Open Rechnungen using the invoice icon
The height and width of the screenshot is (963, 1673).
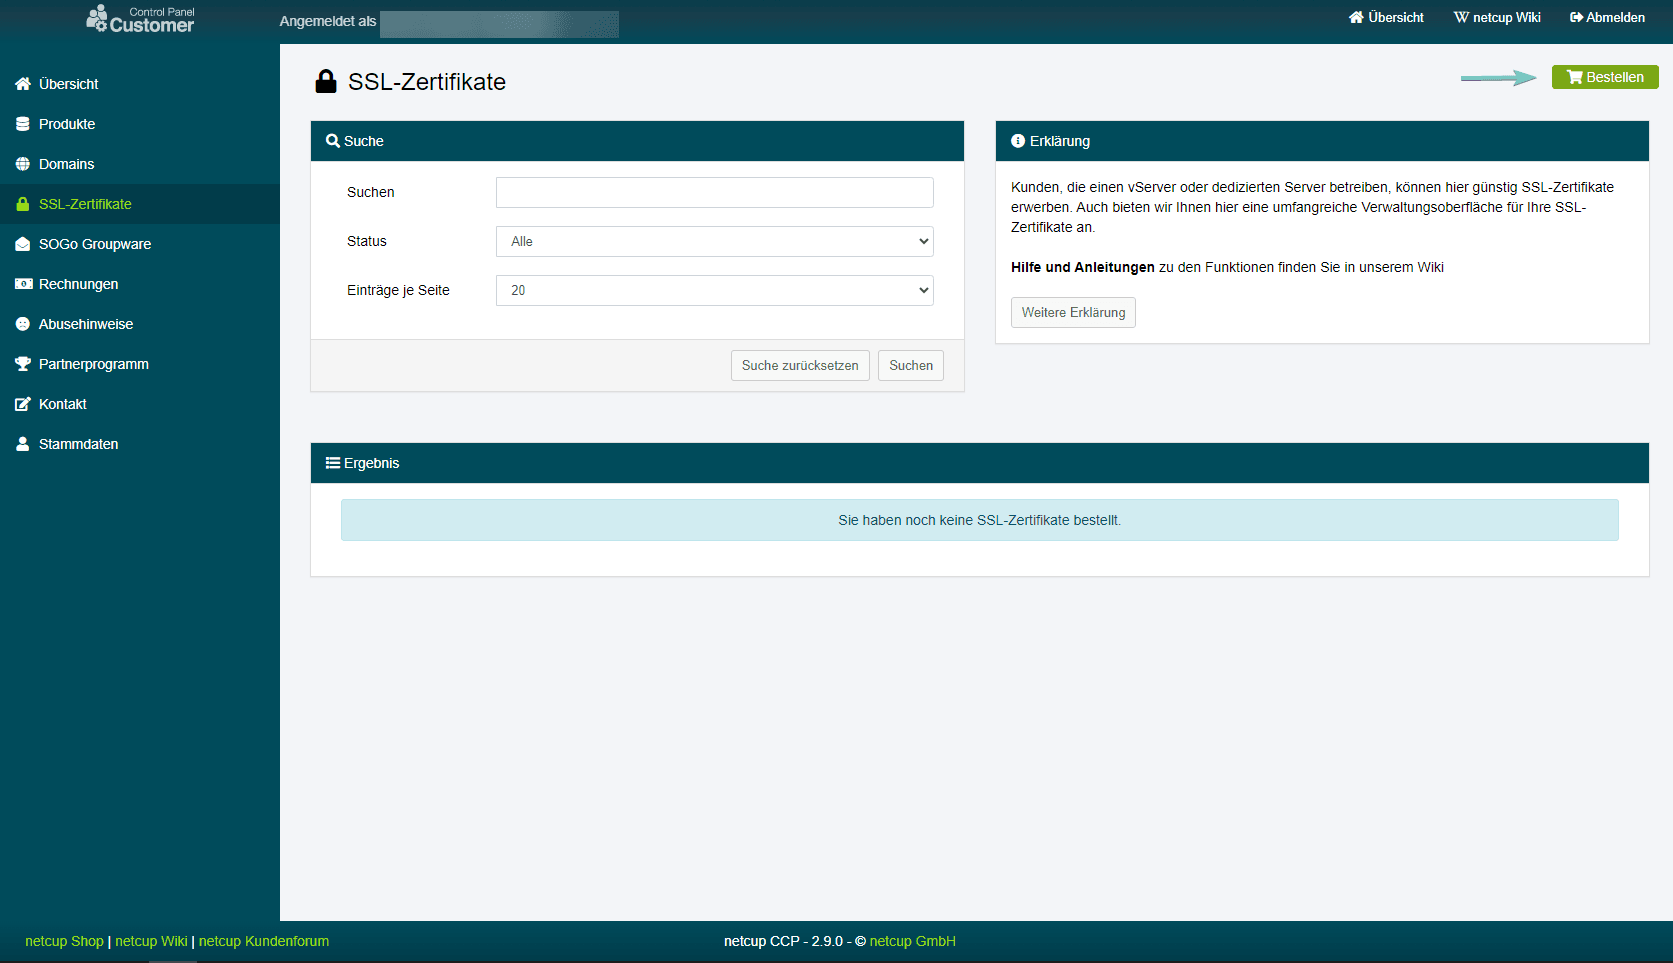[x=22, y=284]
